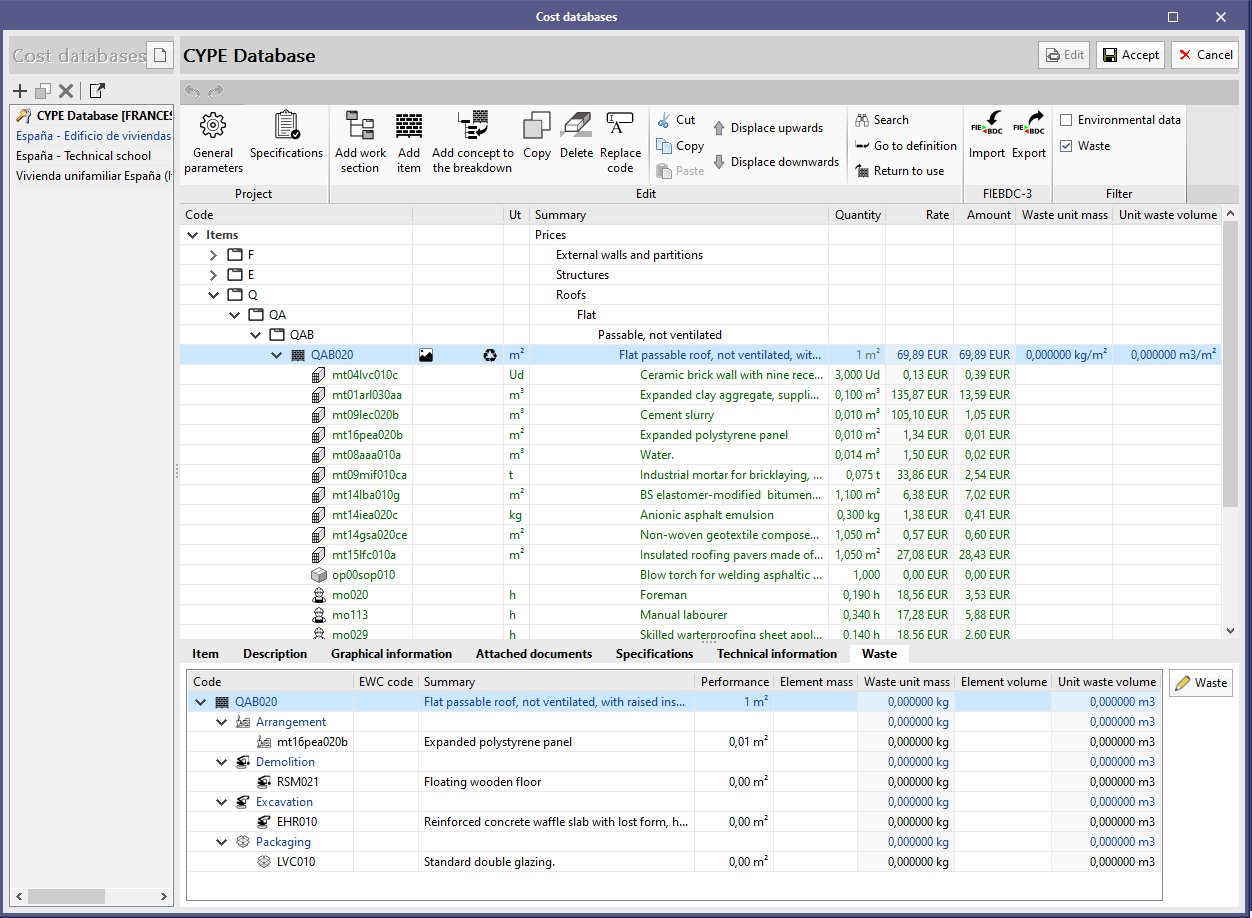Collapse the Excavation waste group

pos(221,802)
